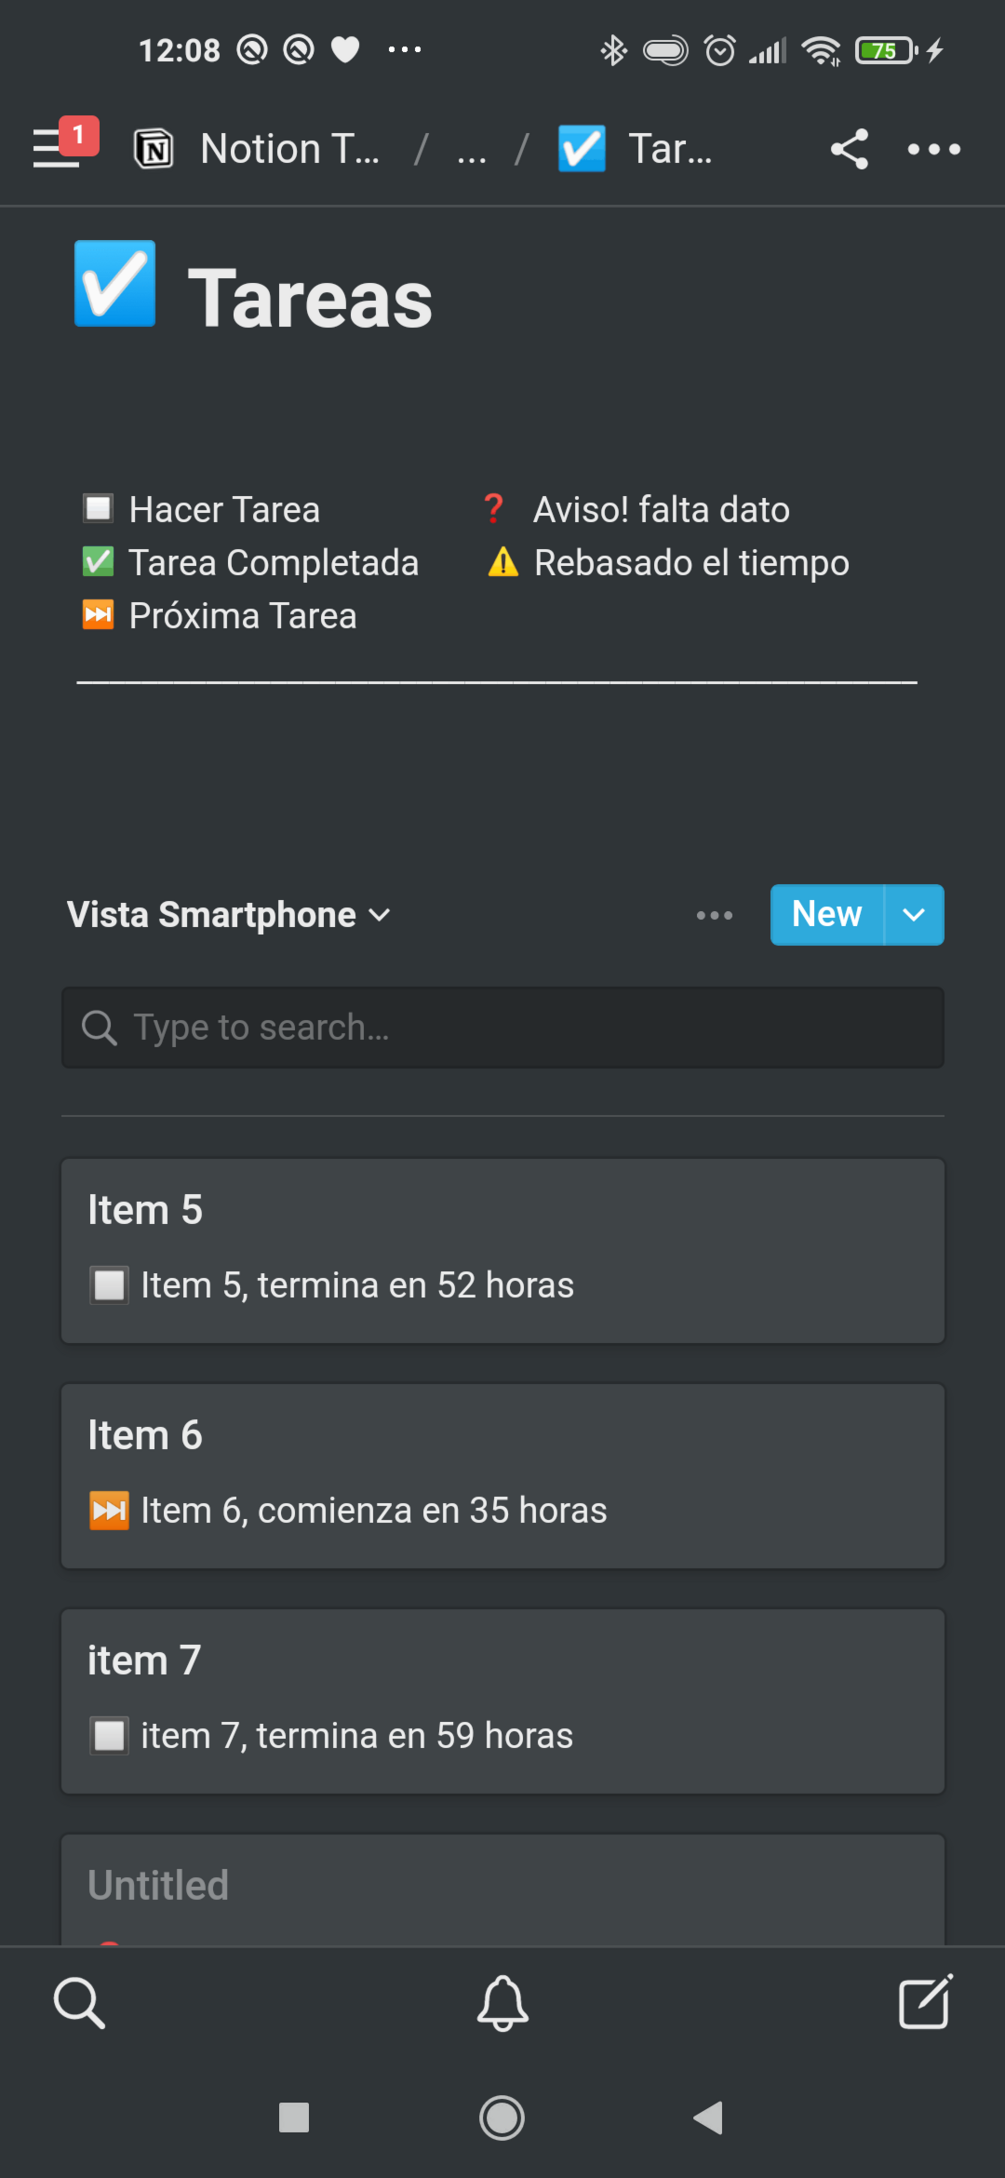
Task: Tap the blue checkmark Tareas page icon
Action: tap(115, 284)
